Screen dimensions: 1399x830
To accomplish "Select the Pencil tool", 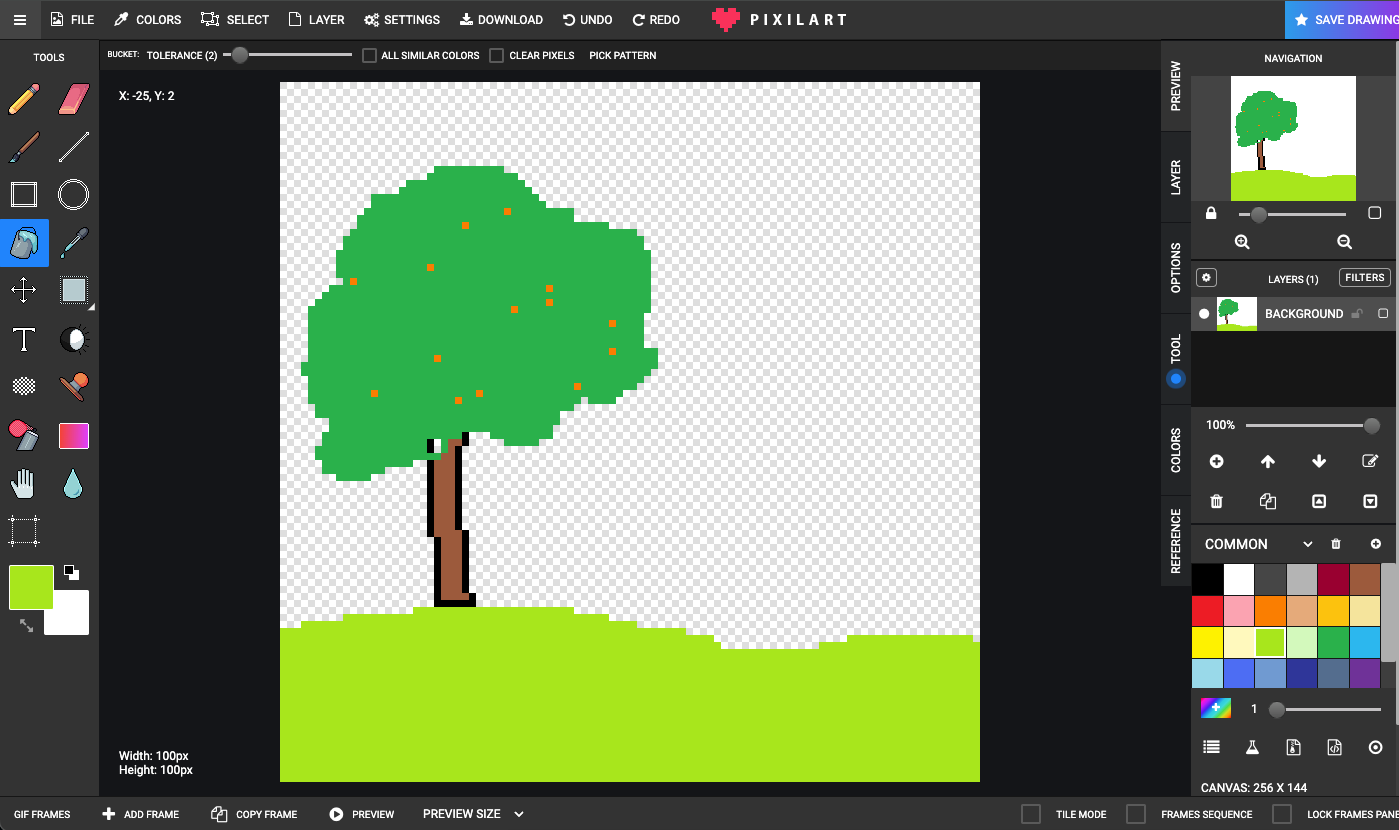I will [x=24, y=98].
